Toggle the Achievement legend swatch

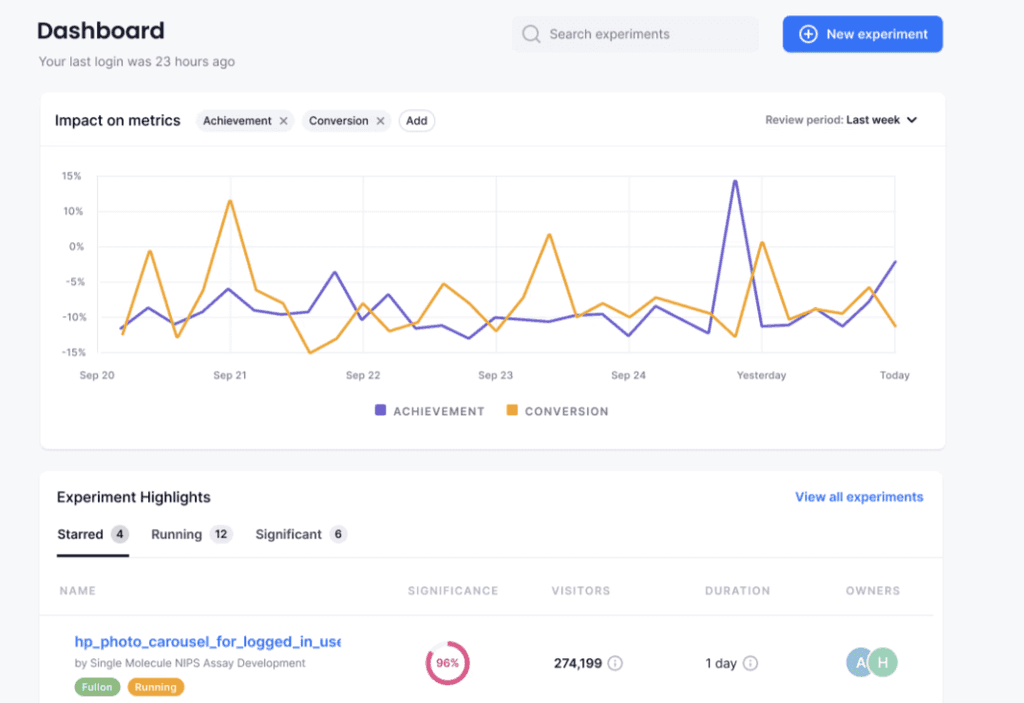pos(380,410)
